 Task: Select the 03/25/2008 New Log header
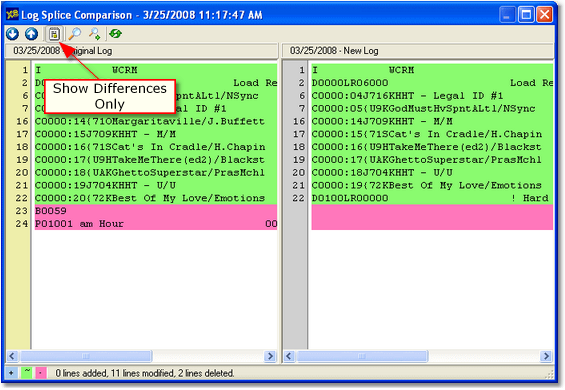[x=417, y=51]
